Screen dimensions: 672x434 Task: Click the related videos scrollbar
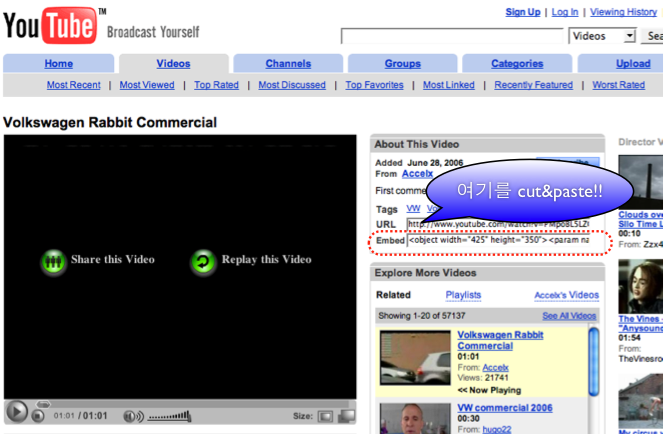[594, 362]
